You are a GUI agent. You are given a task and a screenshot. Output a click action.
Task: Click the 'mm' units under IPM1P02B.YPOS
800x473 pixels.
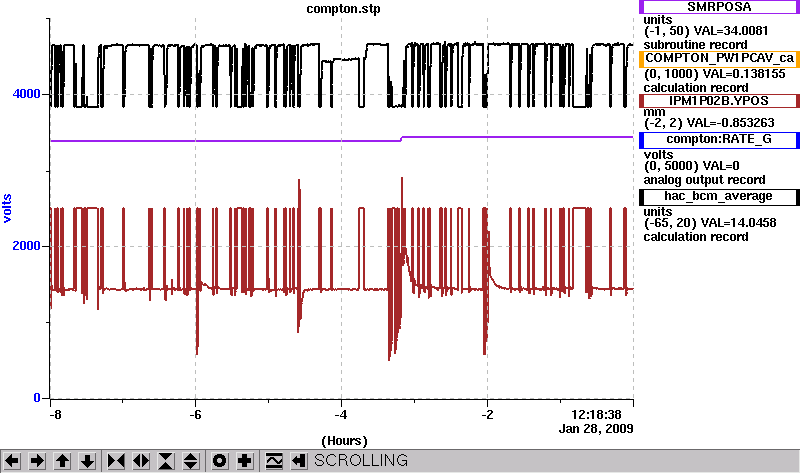[x=654, y=112]
